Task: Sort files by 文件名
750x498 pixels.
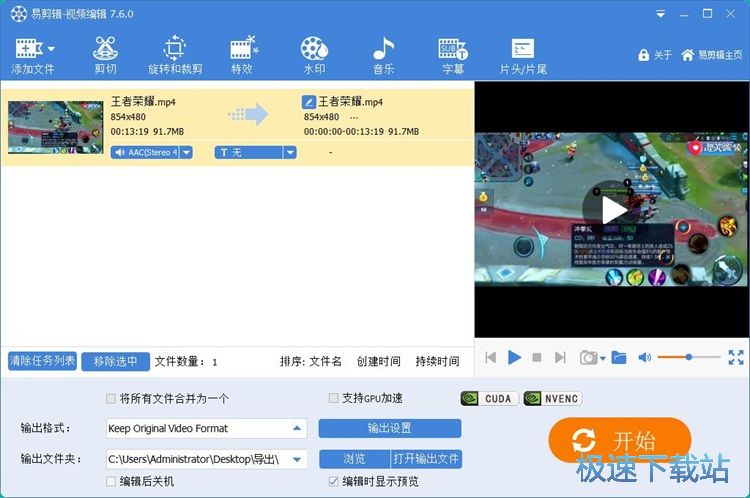Action: pyautogui.click(x=325, y=361)
